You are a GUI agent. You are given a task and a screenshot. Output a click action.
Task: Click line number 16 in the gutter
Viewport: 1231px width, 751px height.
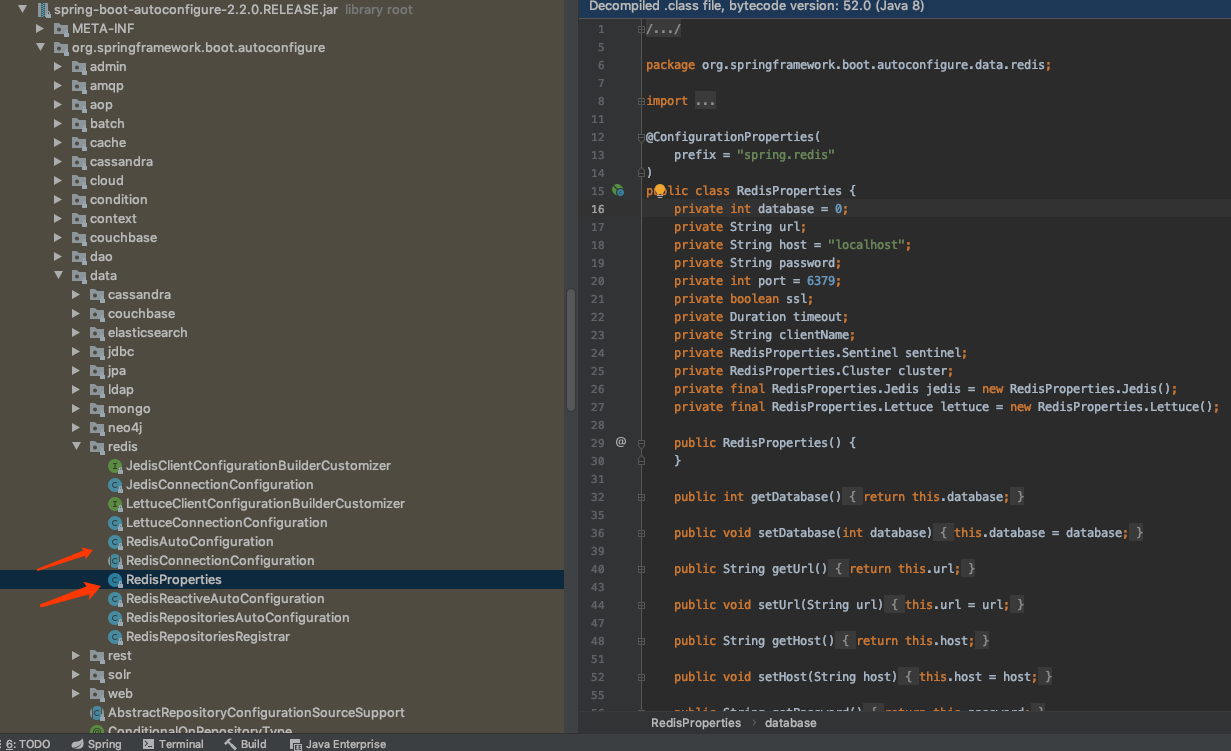(x=598, y=209)
